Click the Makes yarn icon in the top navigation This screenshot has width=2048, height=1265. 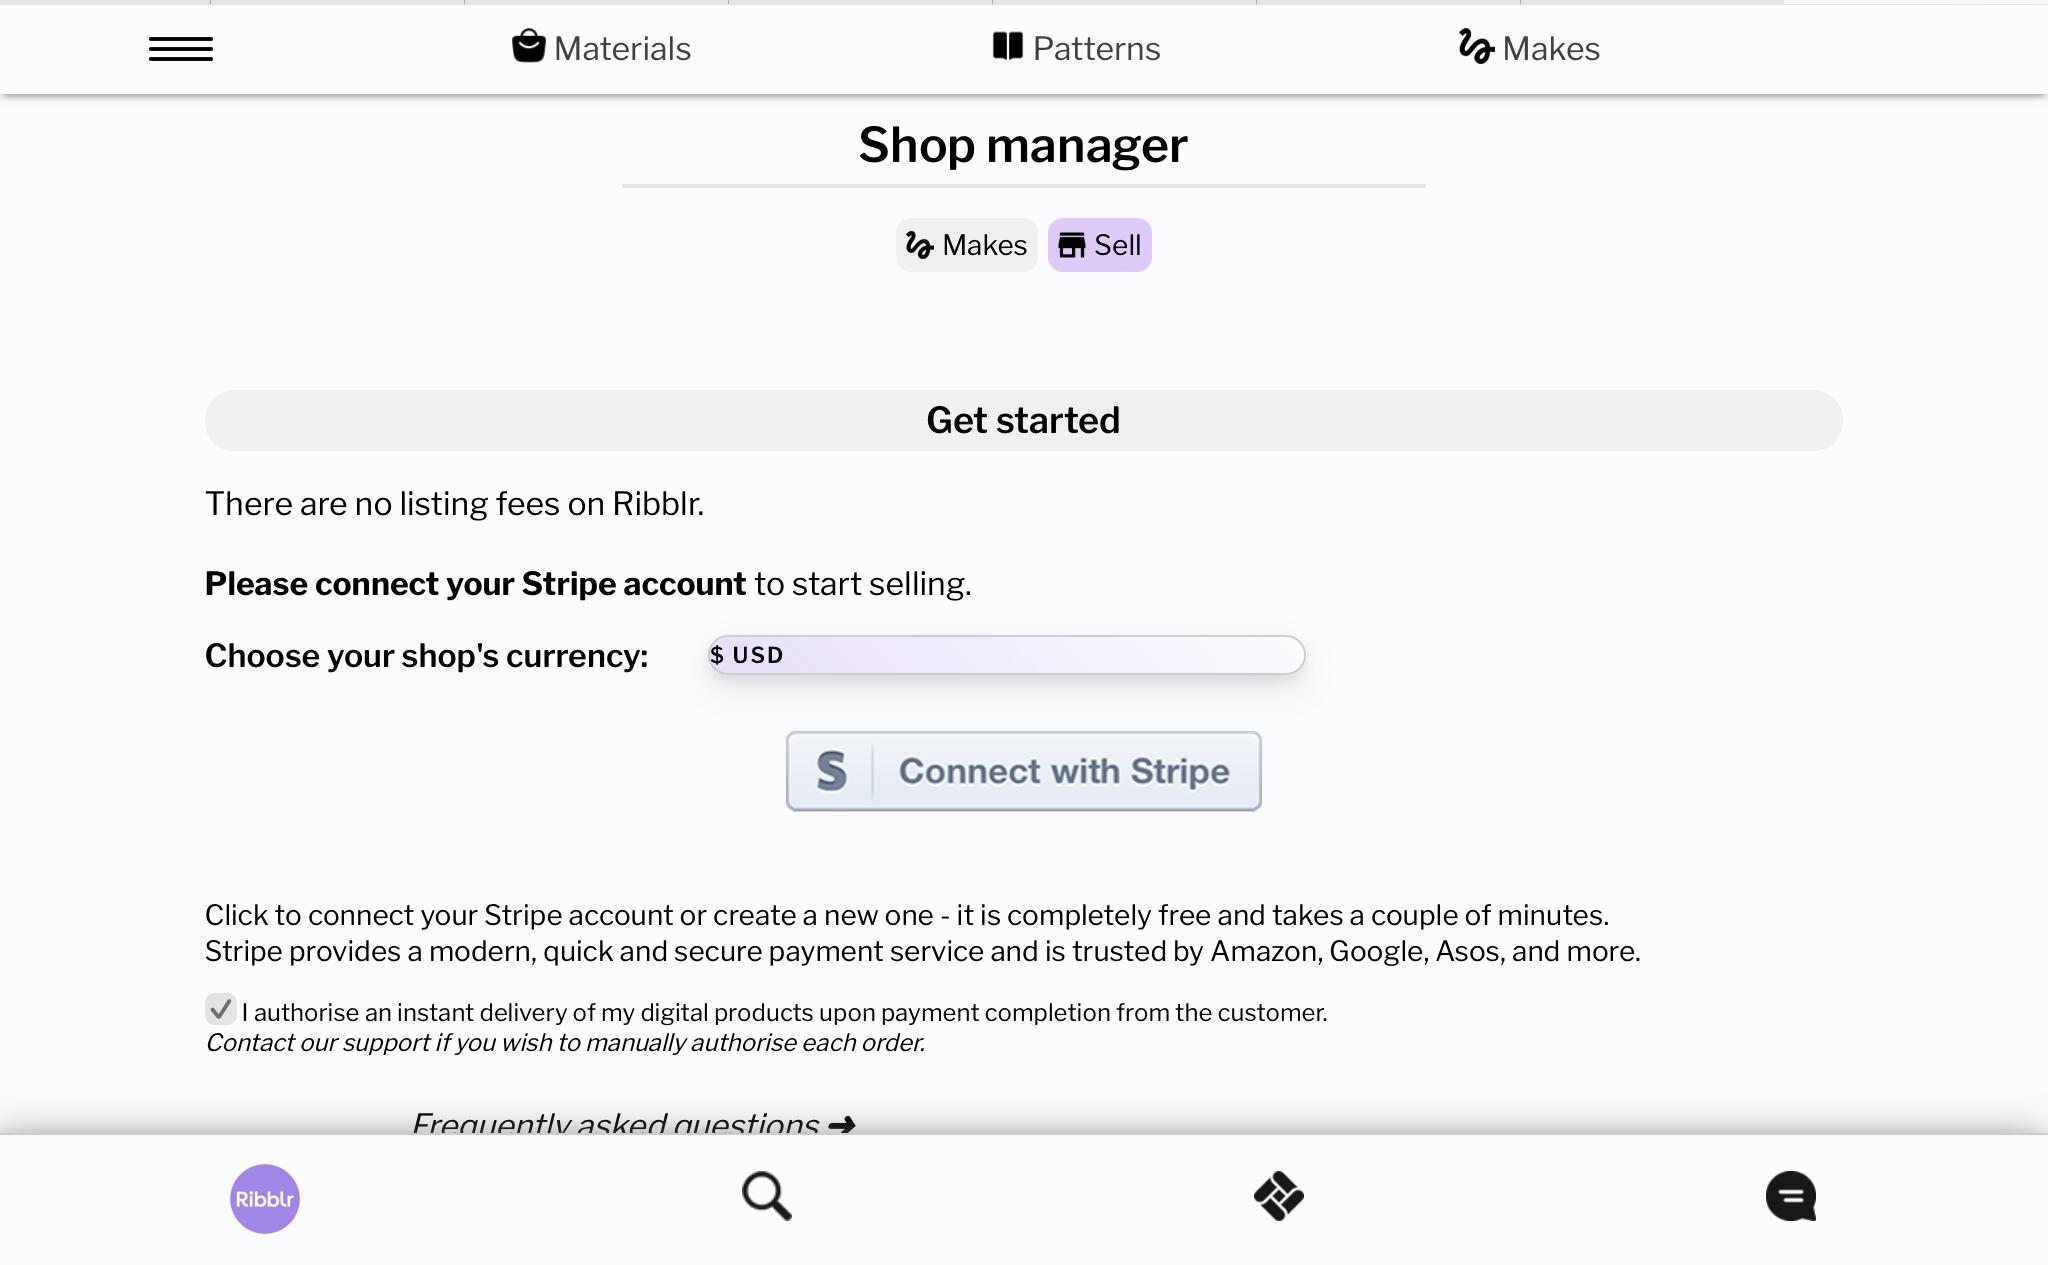pyautogui.click(x=1475, y=47)
